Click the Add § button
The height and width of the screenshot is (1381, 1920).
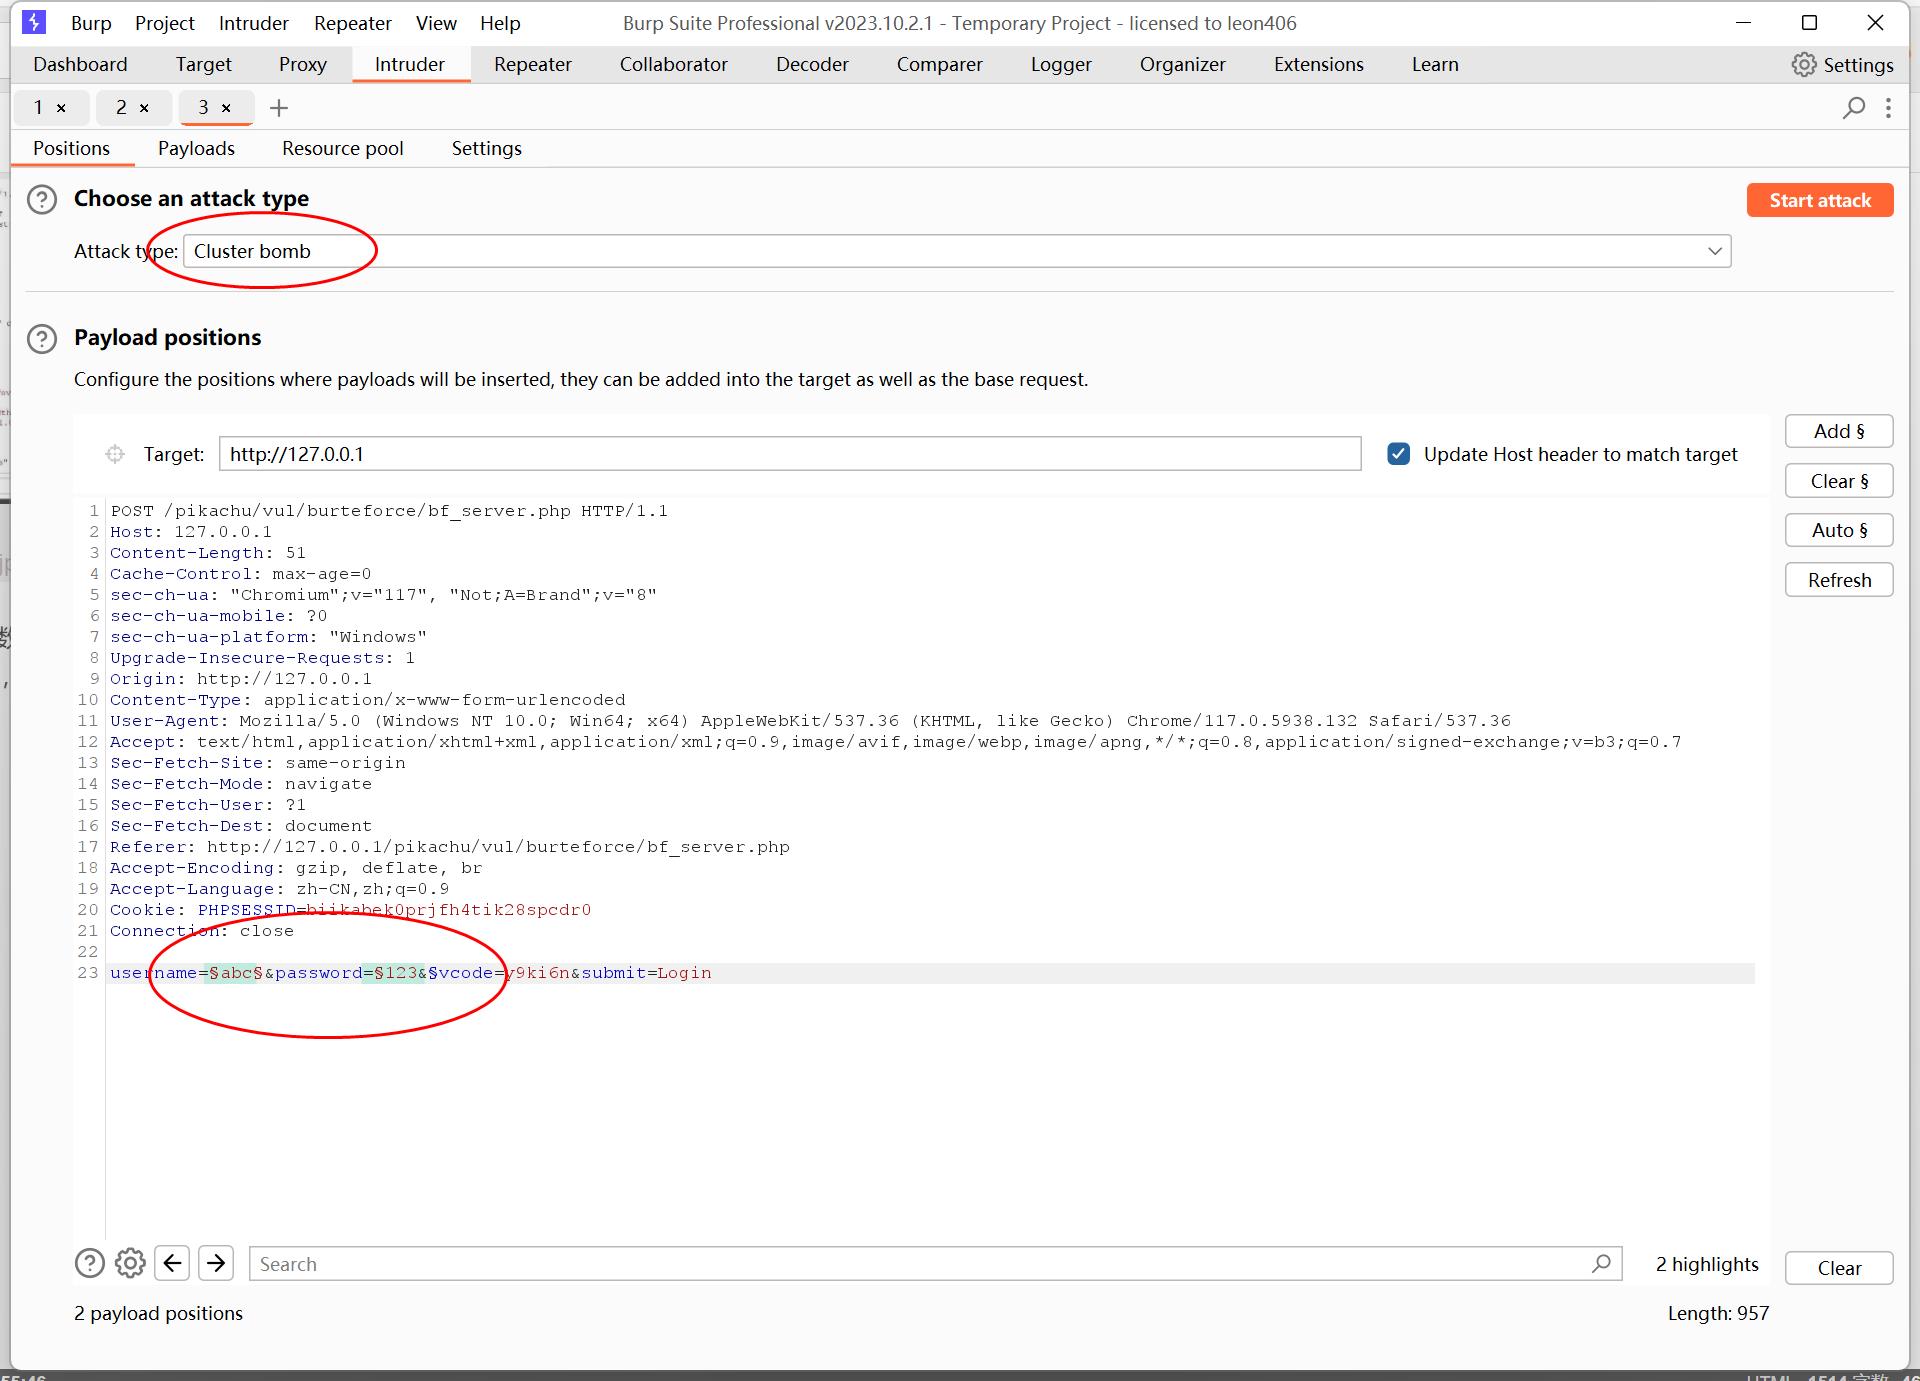tap(1839, 431)
